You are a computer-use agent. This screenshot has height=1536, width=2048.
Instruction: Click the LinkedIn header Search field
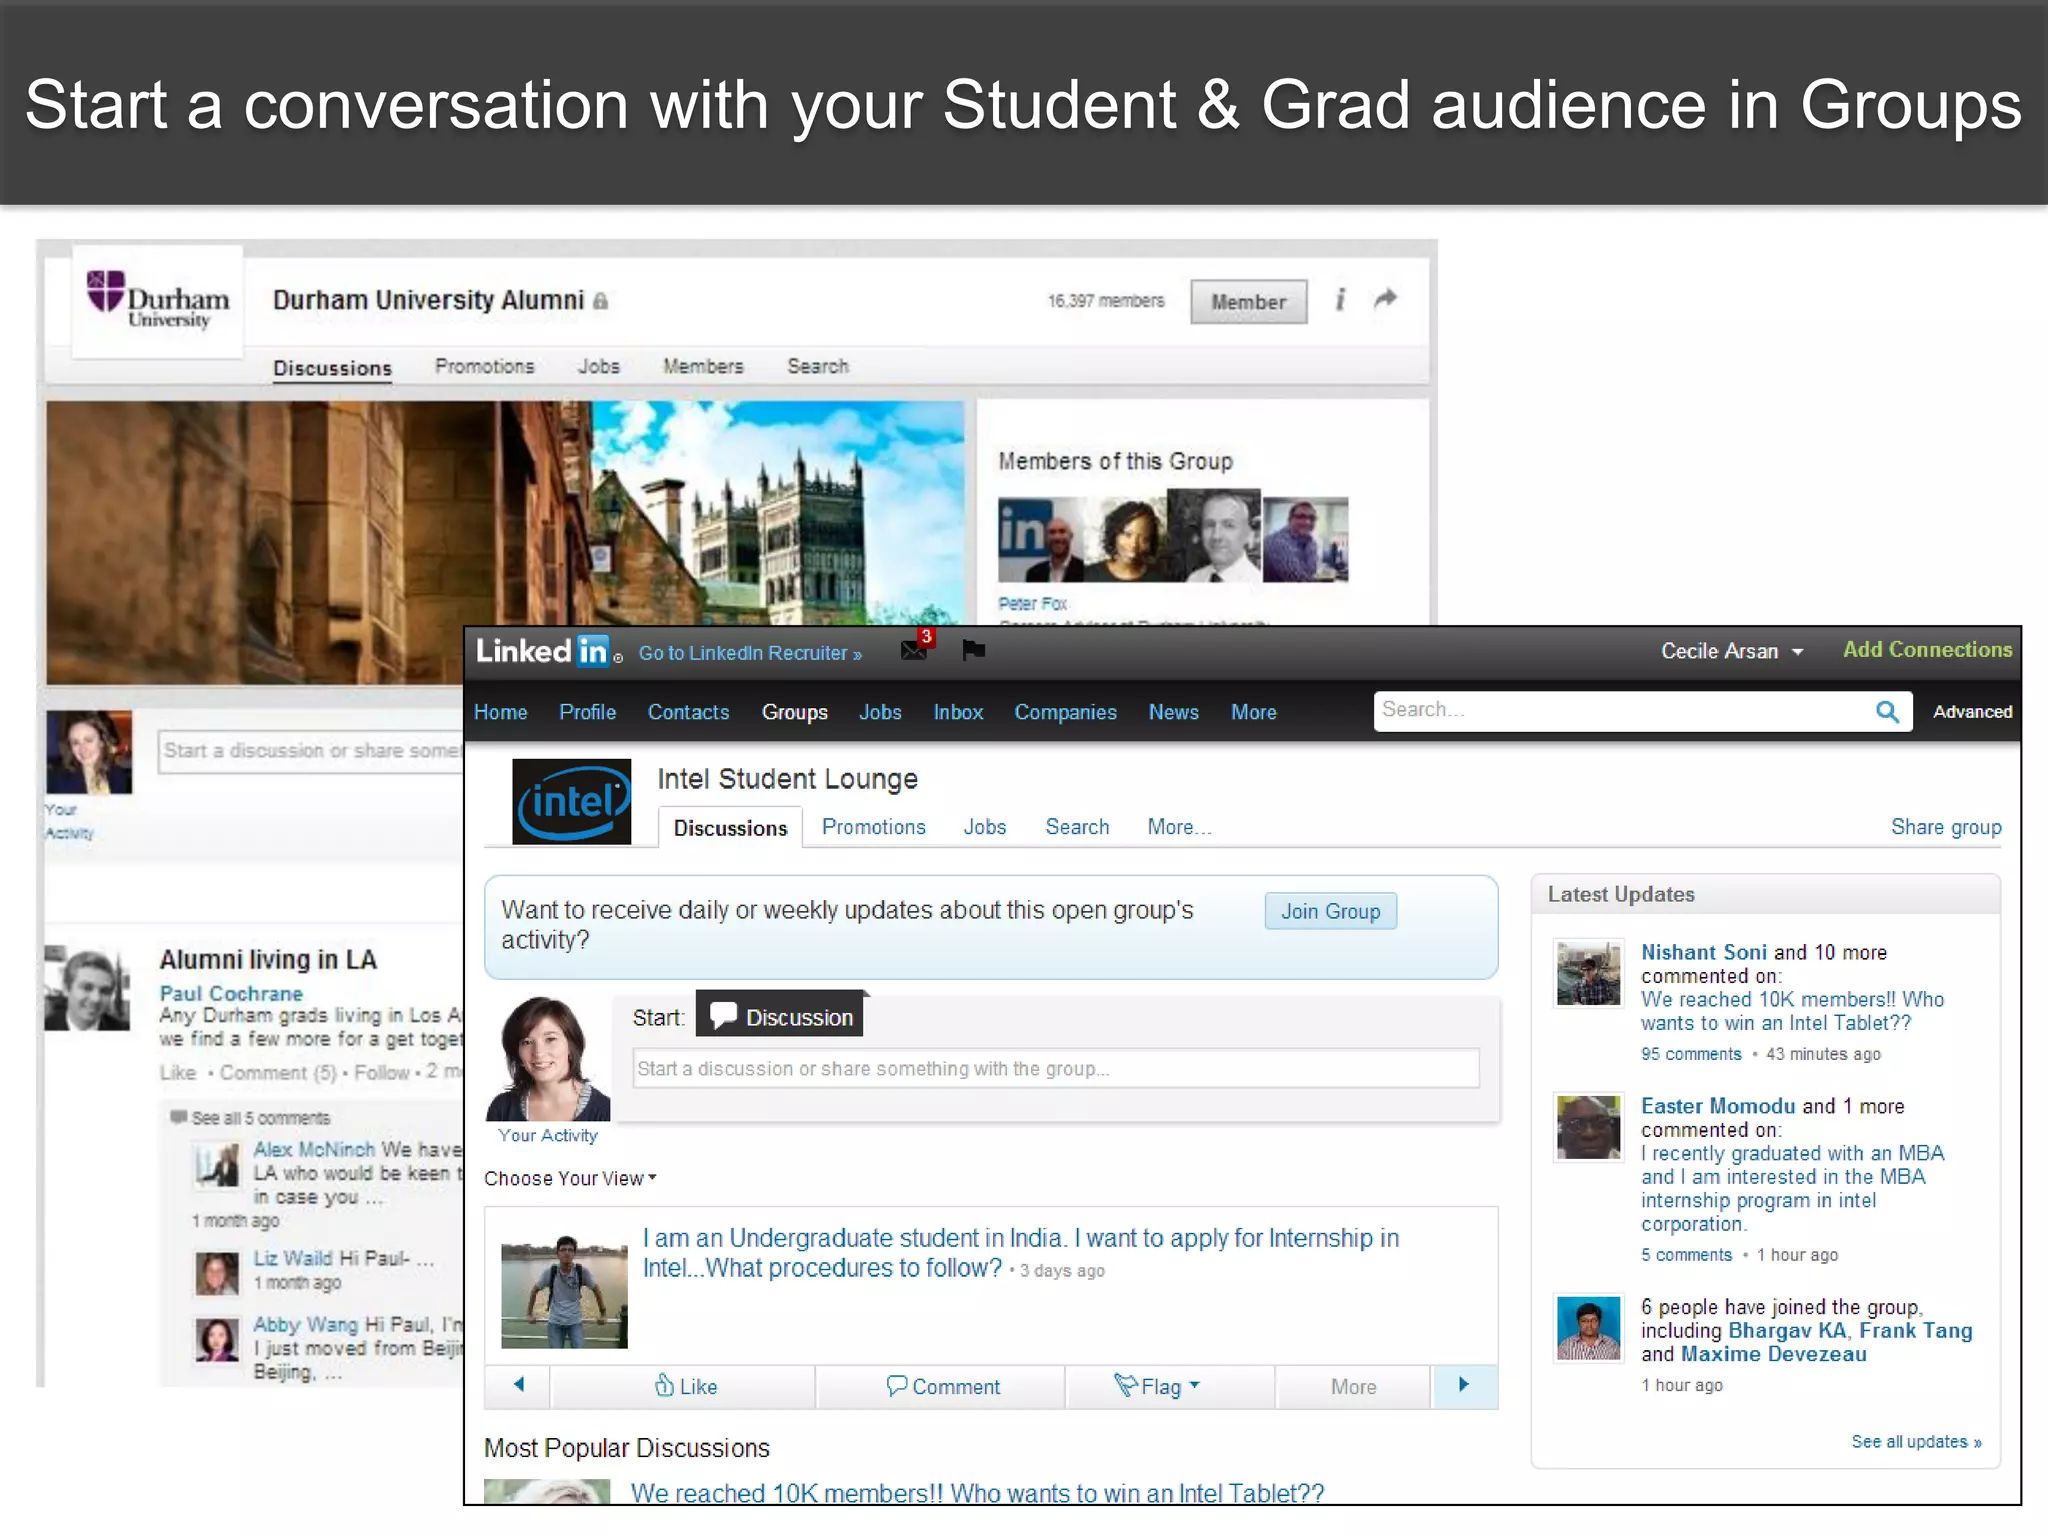coord(1643,711)
